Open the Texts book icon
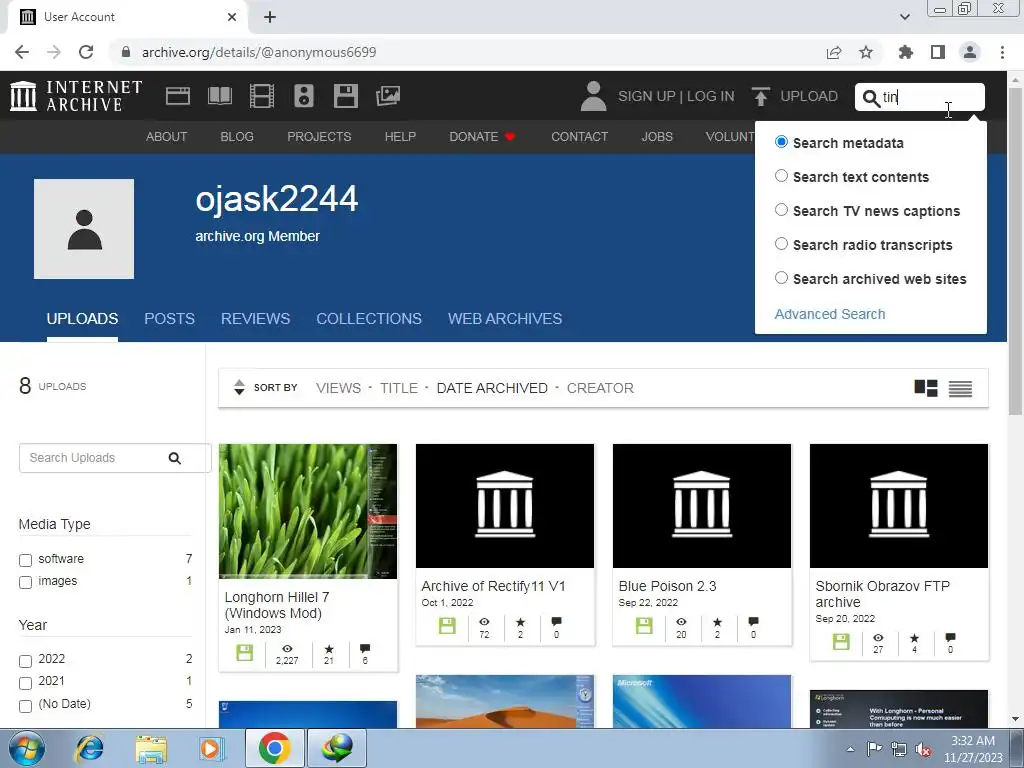This screenshot has height=768, width=1024. [219, 96]
